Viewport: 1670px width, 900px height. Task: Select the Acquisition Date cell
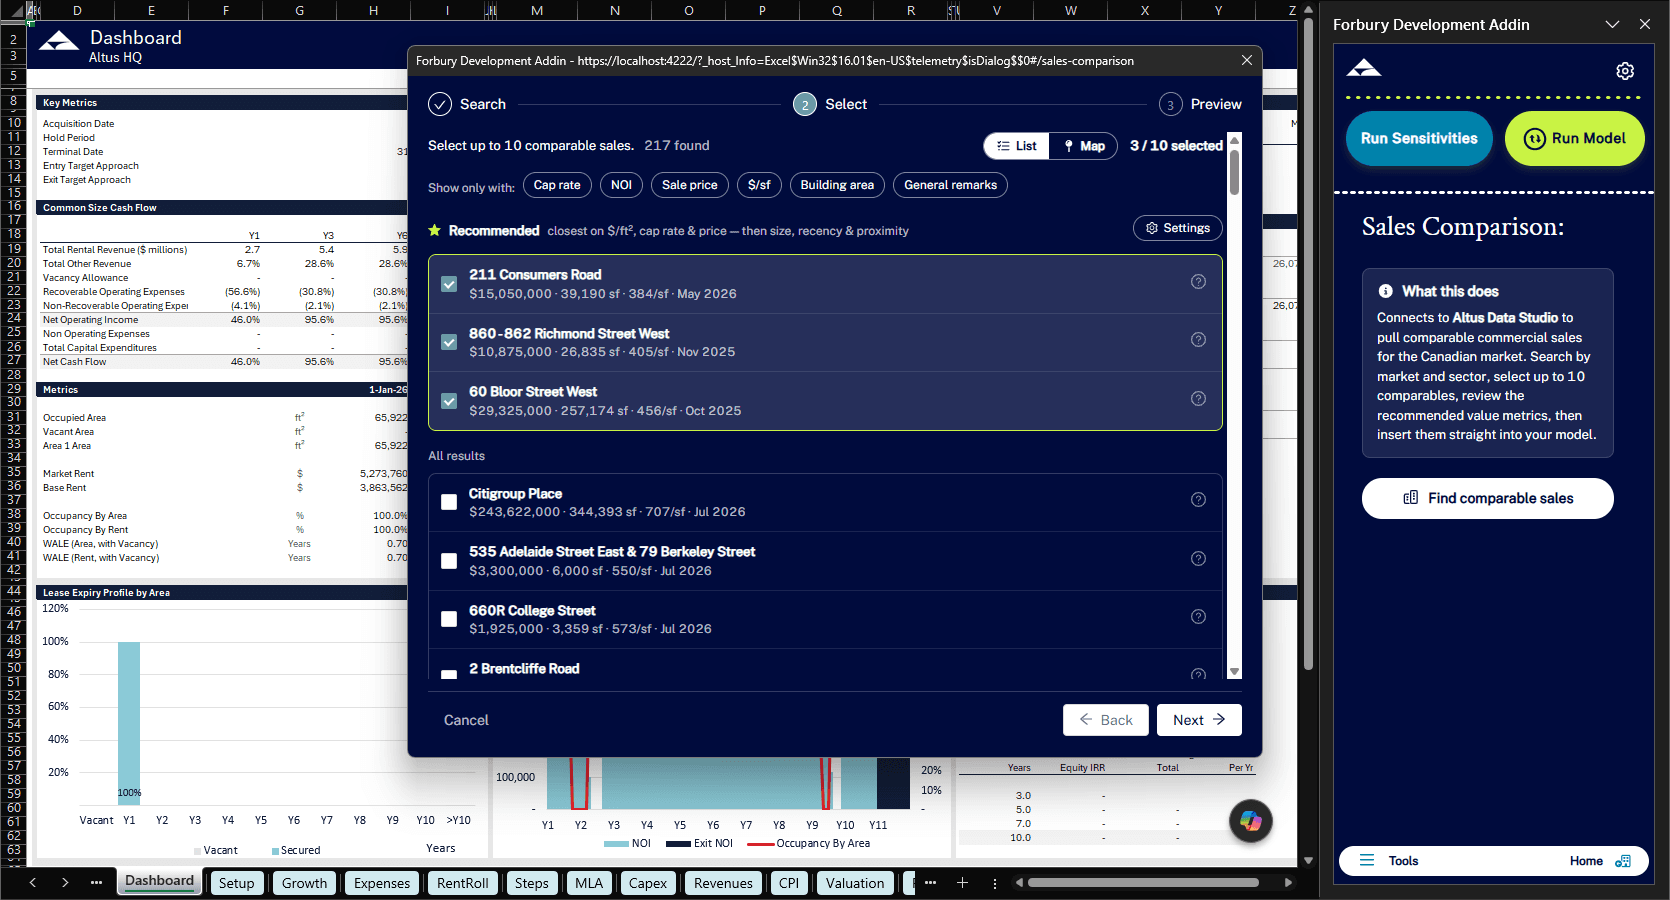click(x=78, y=124)
